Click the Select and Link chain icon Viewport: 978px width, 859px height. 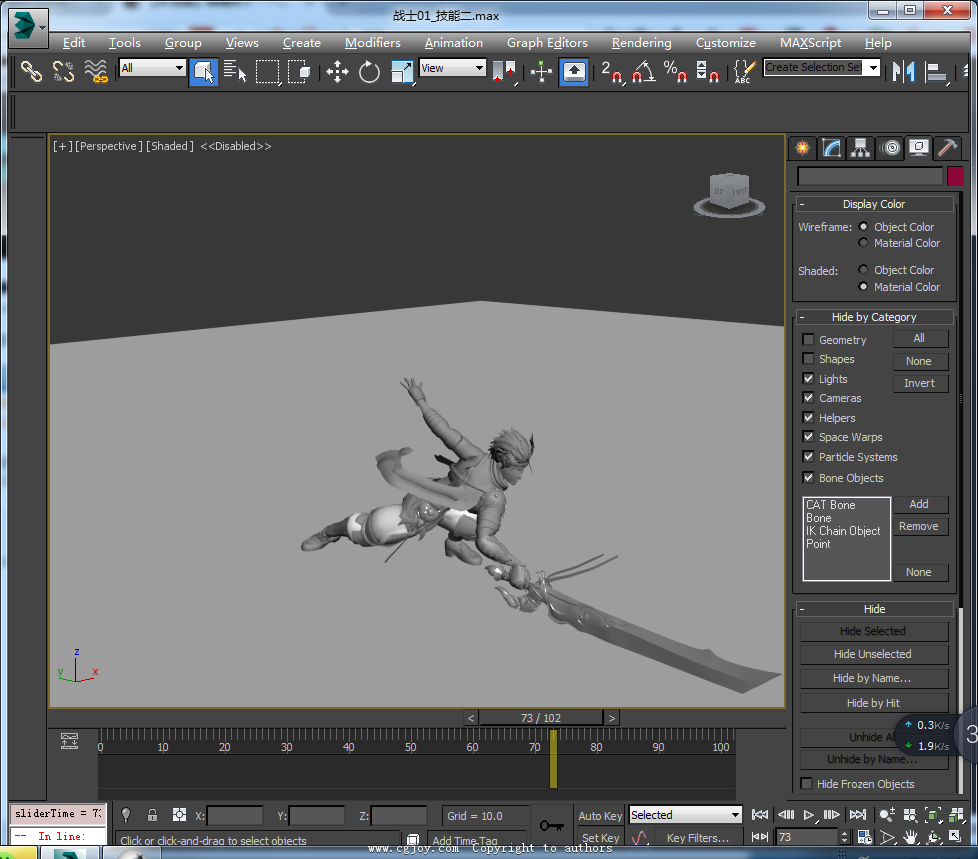(32, 71)
